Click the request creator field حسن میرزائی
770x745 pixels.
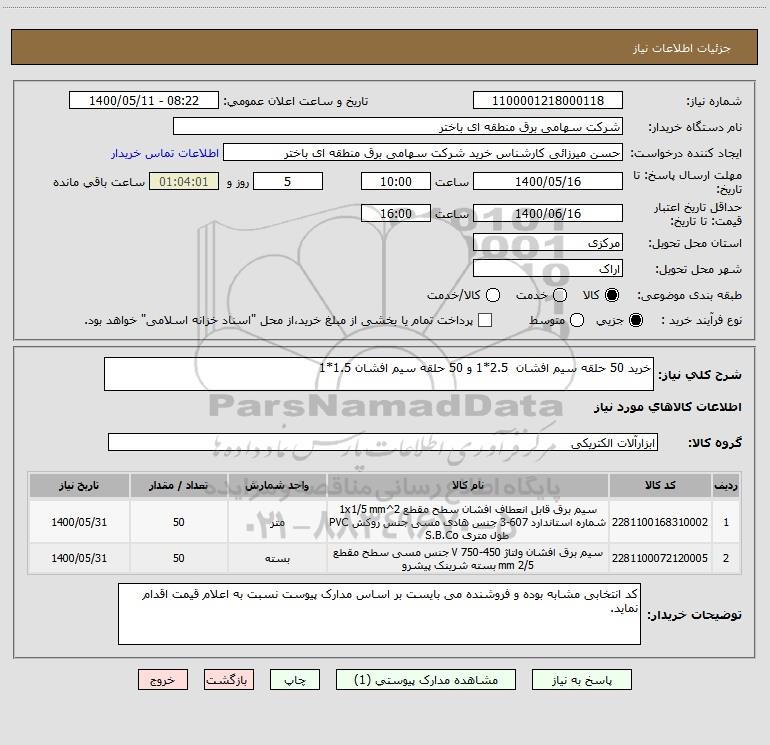(423, 153)
